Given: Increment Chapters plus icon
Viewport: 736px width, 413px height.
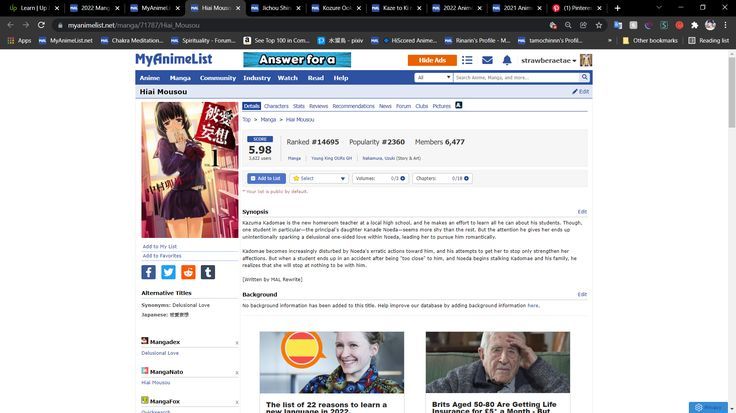Looking at the screenshot, I should point(466,178).
